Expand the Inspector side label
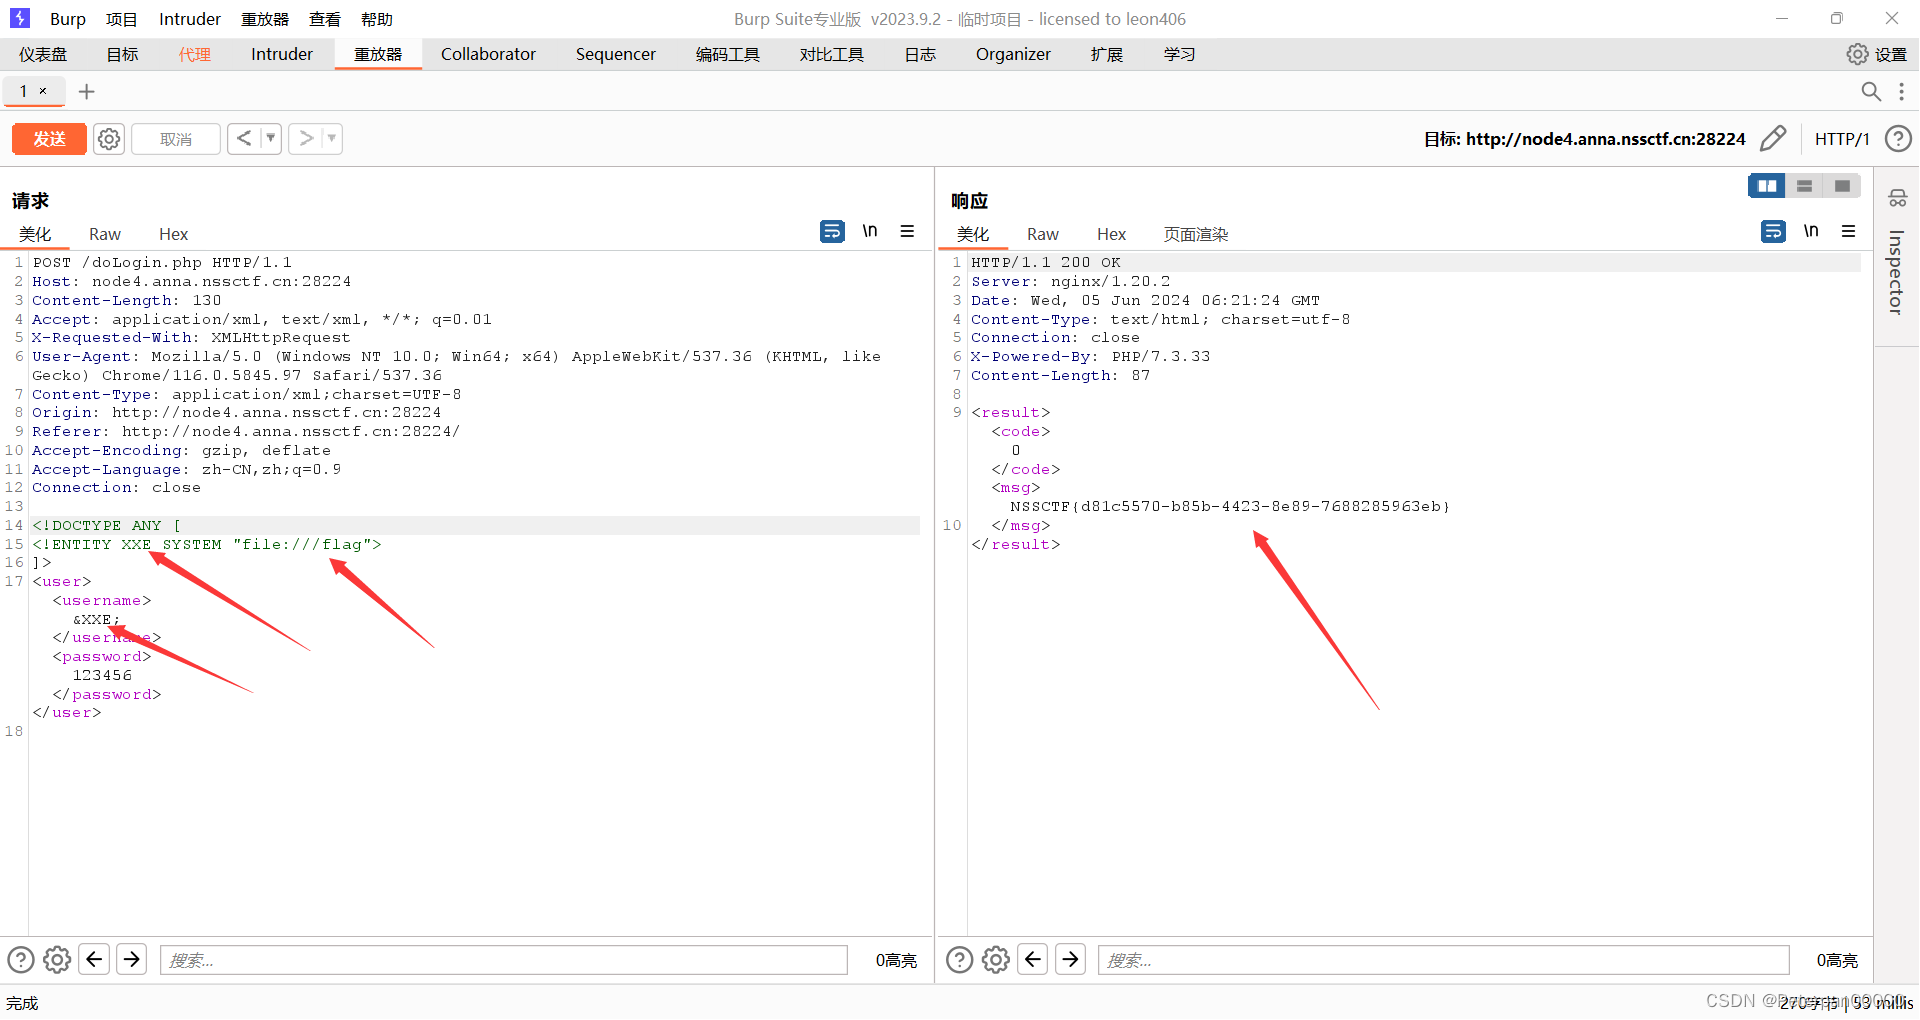This screenshot has width=1920, height=1020. (x=1896, y=272)
